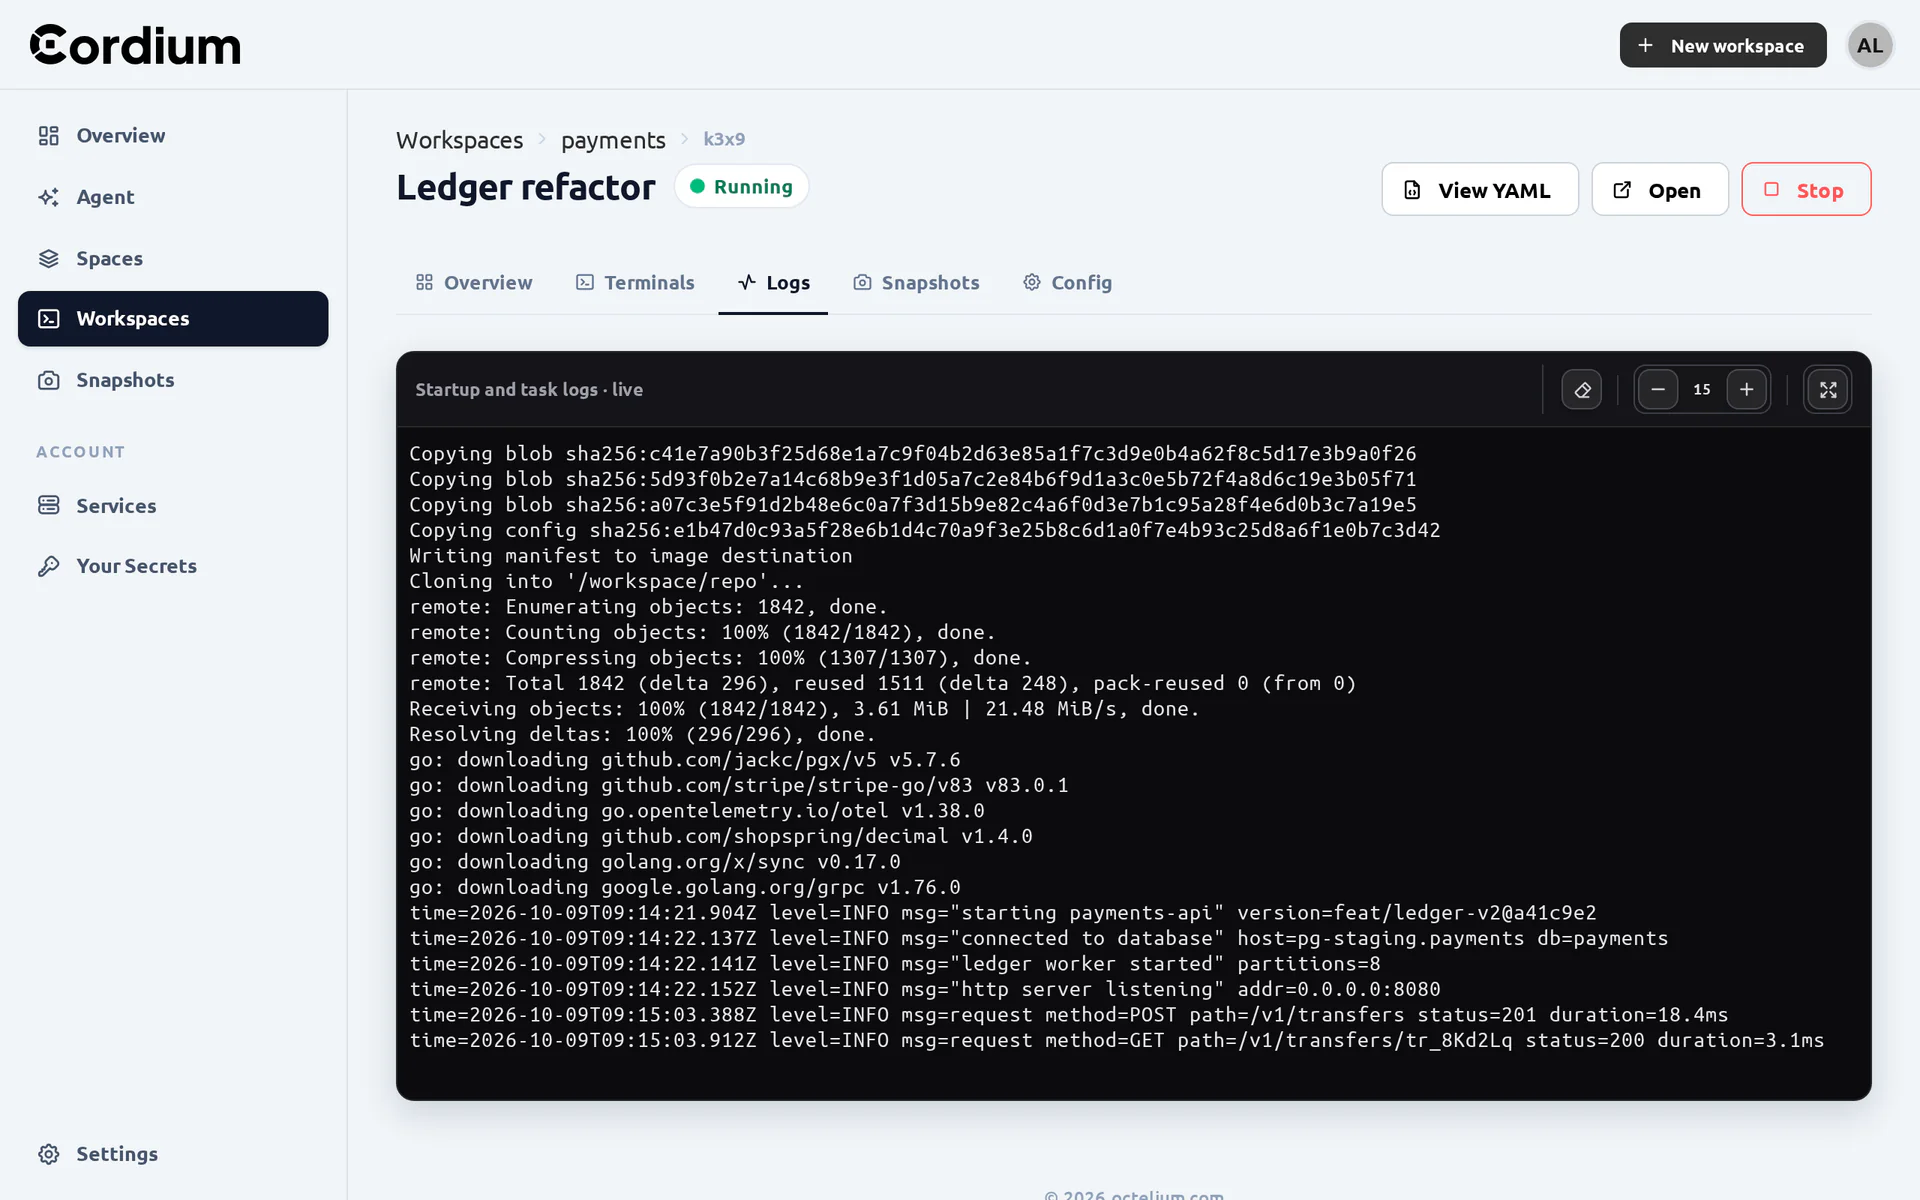Click the 'Resolving deltas' log line
The image size is (1920, 1200).
coord(642,734)
